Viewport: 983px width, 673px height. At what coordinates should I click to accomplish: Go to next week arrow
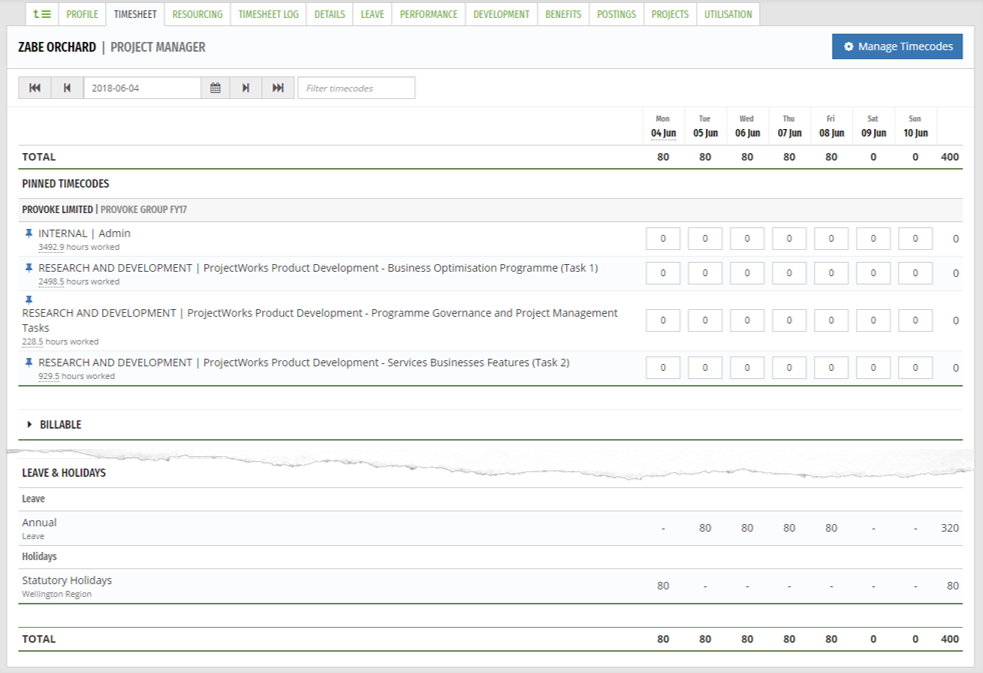click(x=246, y=88)
